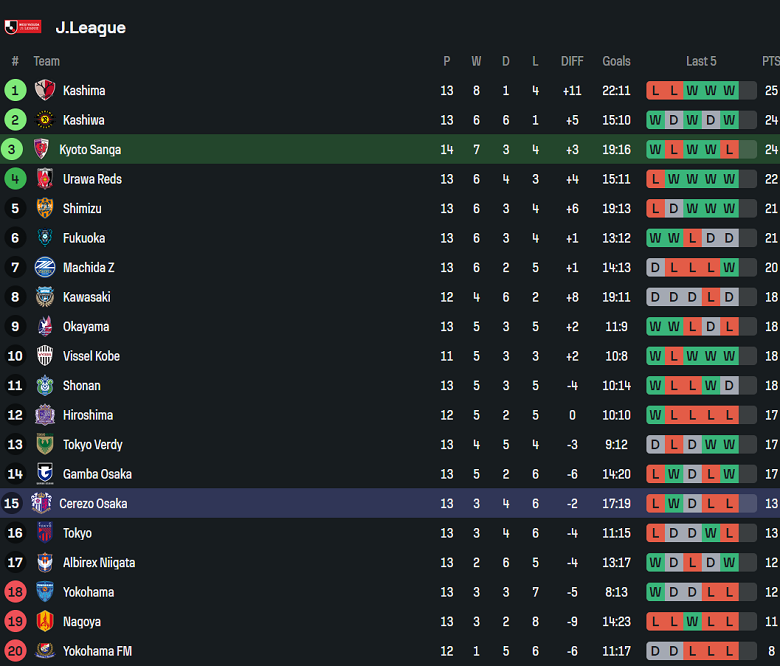Click the Kashima team crest

(x=44, y=90)
